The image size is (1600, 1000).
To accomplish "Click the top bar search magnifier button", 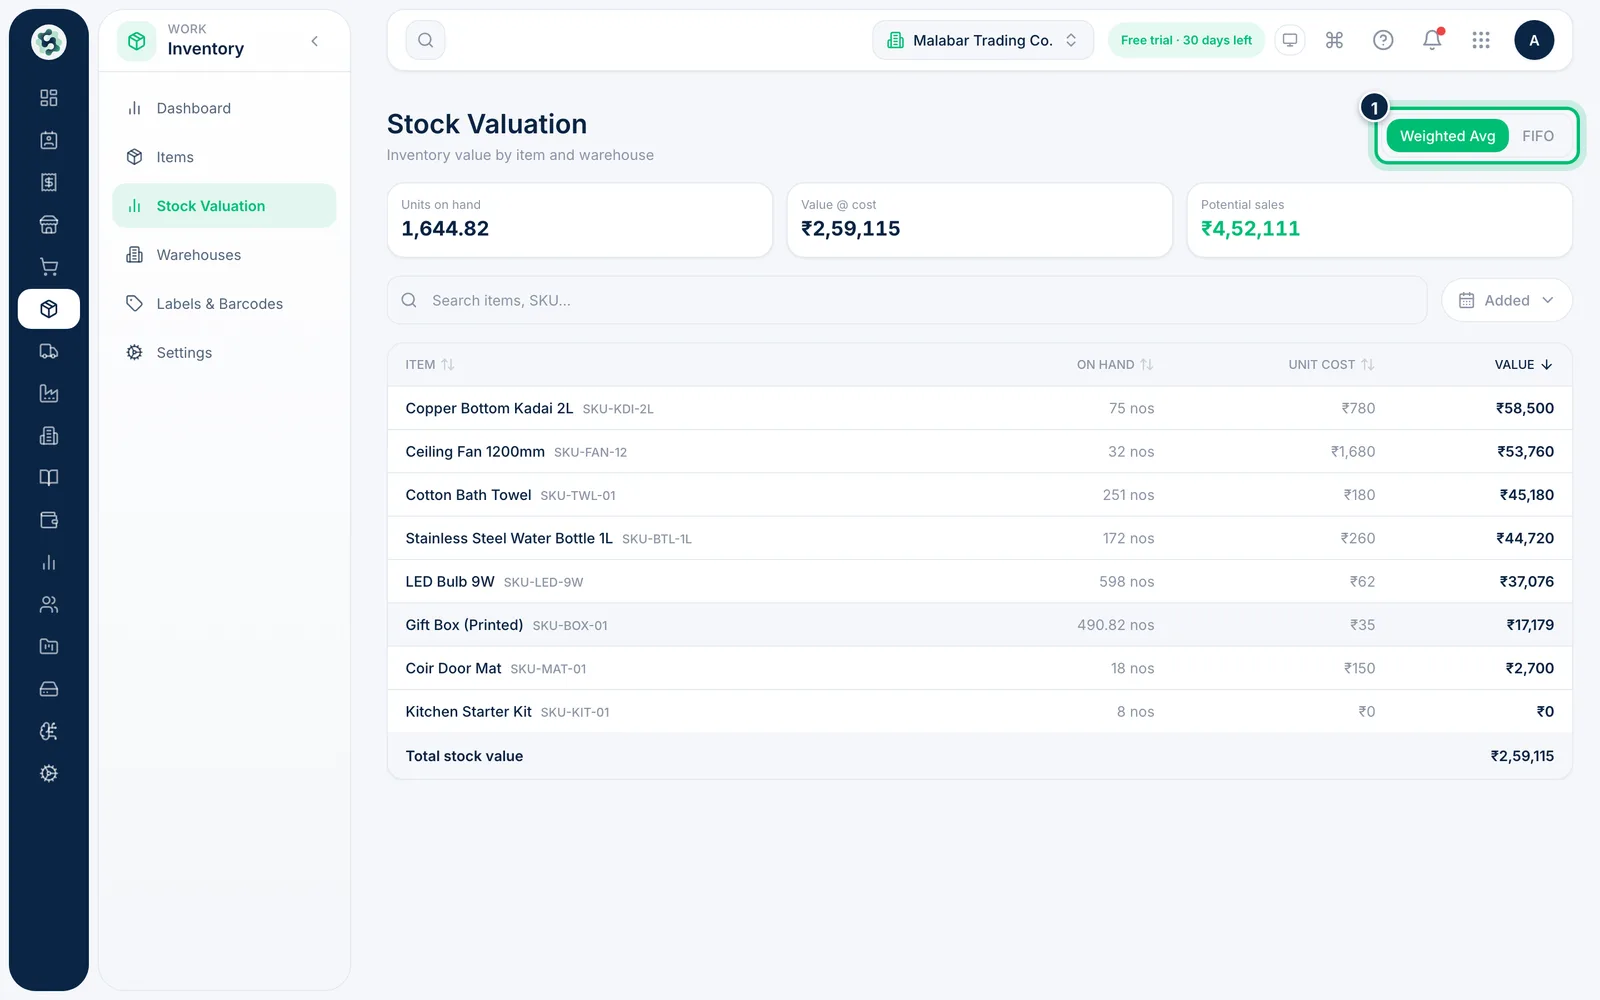I will [x=425, y=40].
